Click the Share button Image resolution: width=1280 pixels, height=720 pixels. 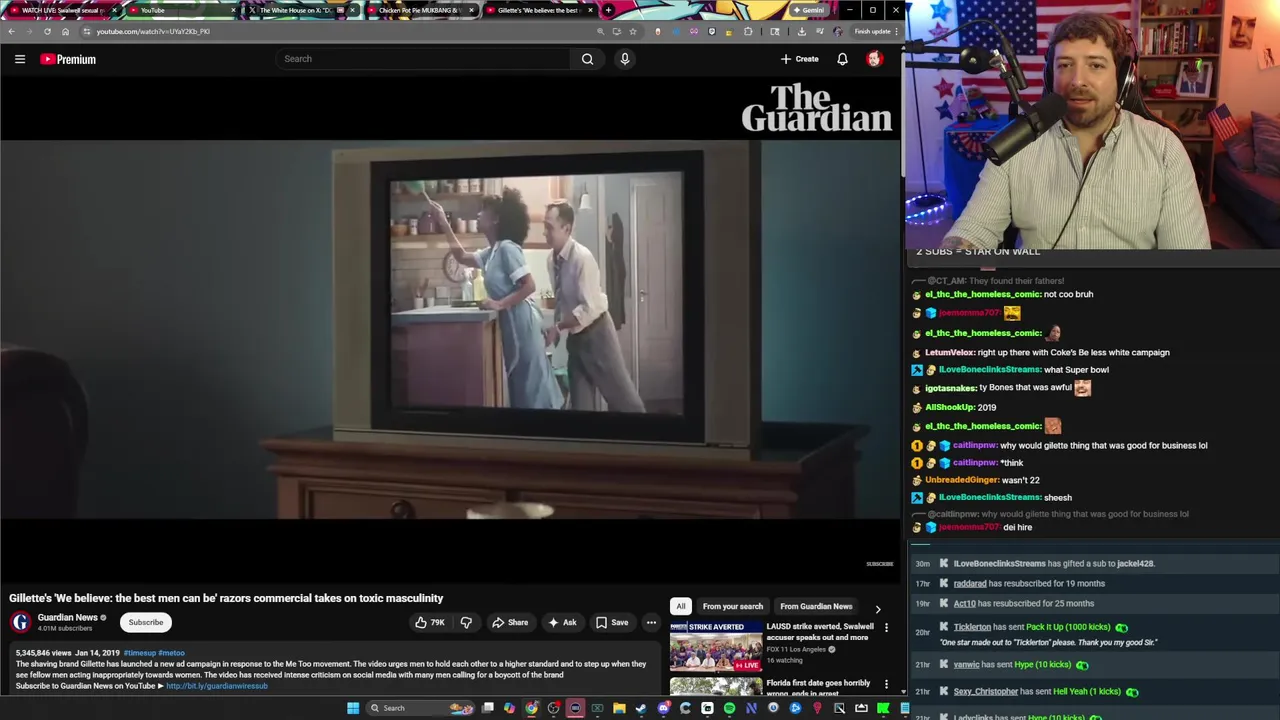pyautogui.click(x=510, y=622)
